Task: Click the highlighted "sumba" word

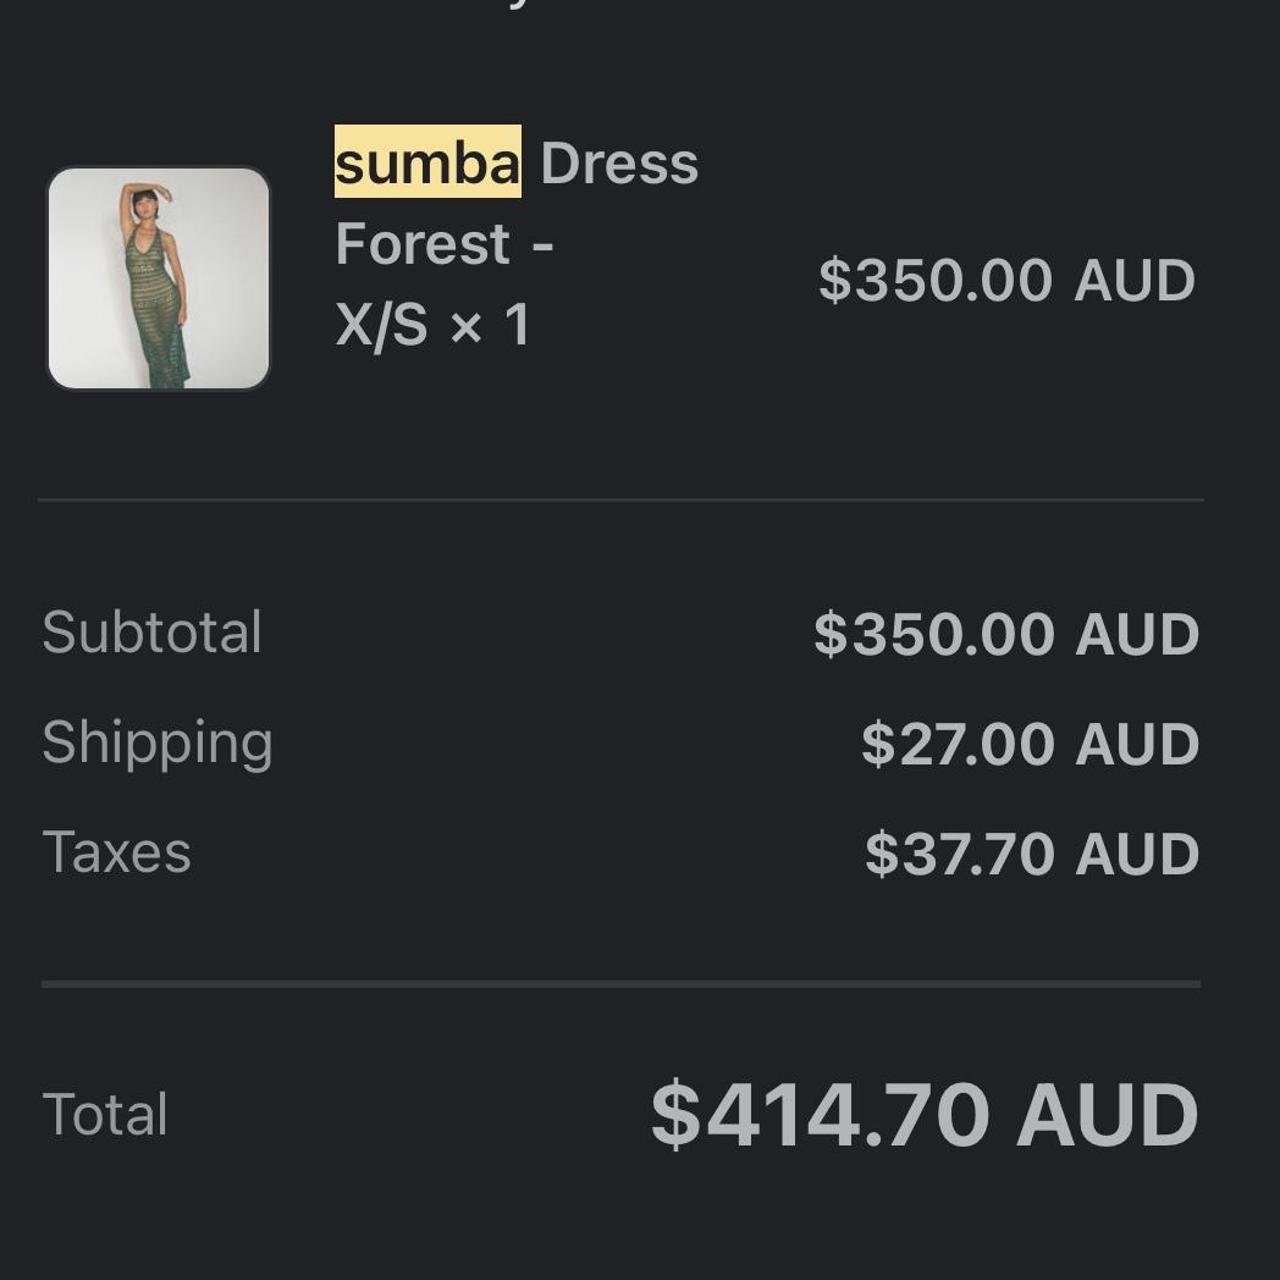Action: [x=427, y=162]
